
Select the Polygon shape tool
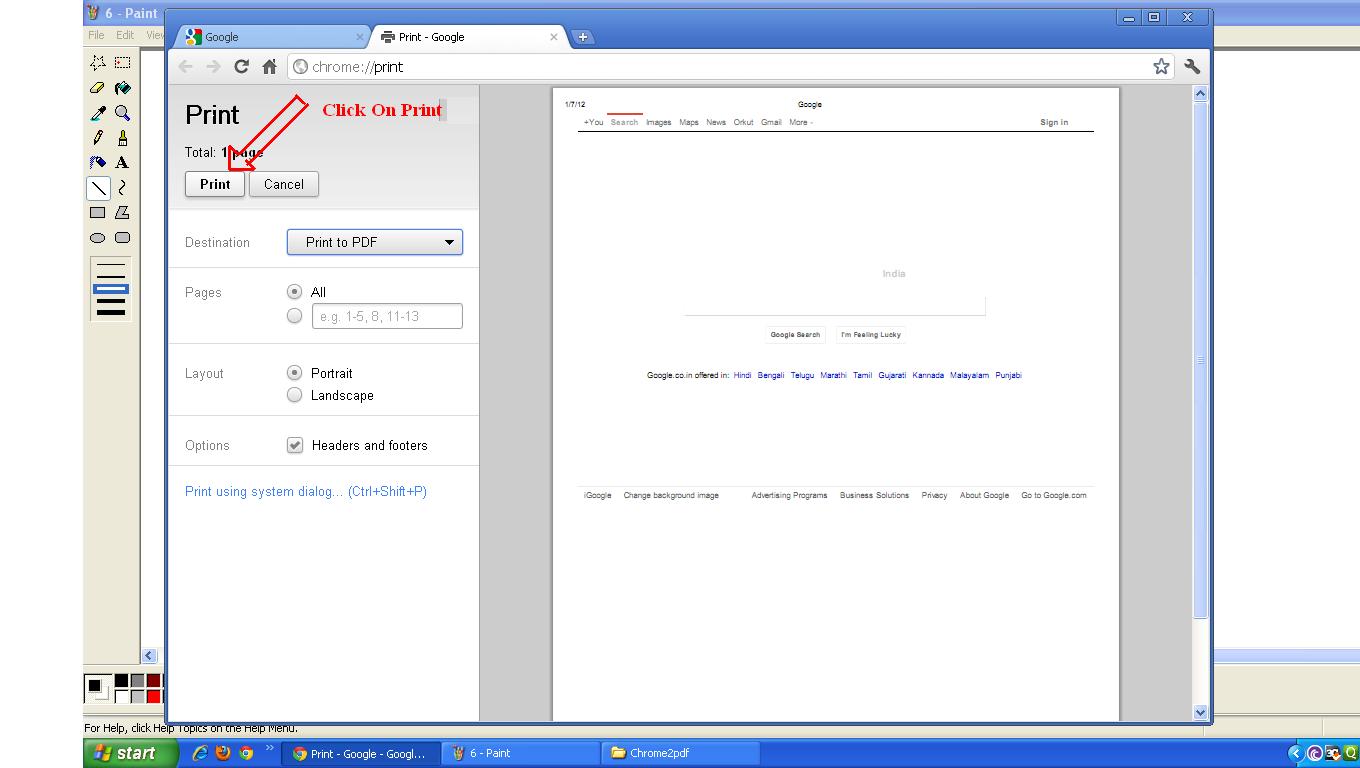pos(122,212)
